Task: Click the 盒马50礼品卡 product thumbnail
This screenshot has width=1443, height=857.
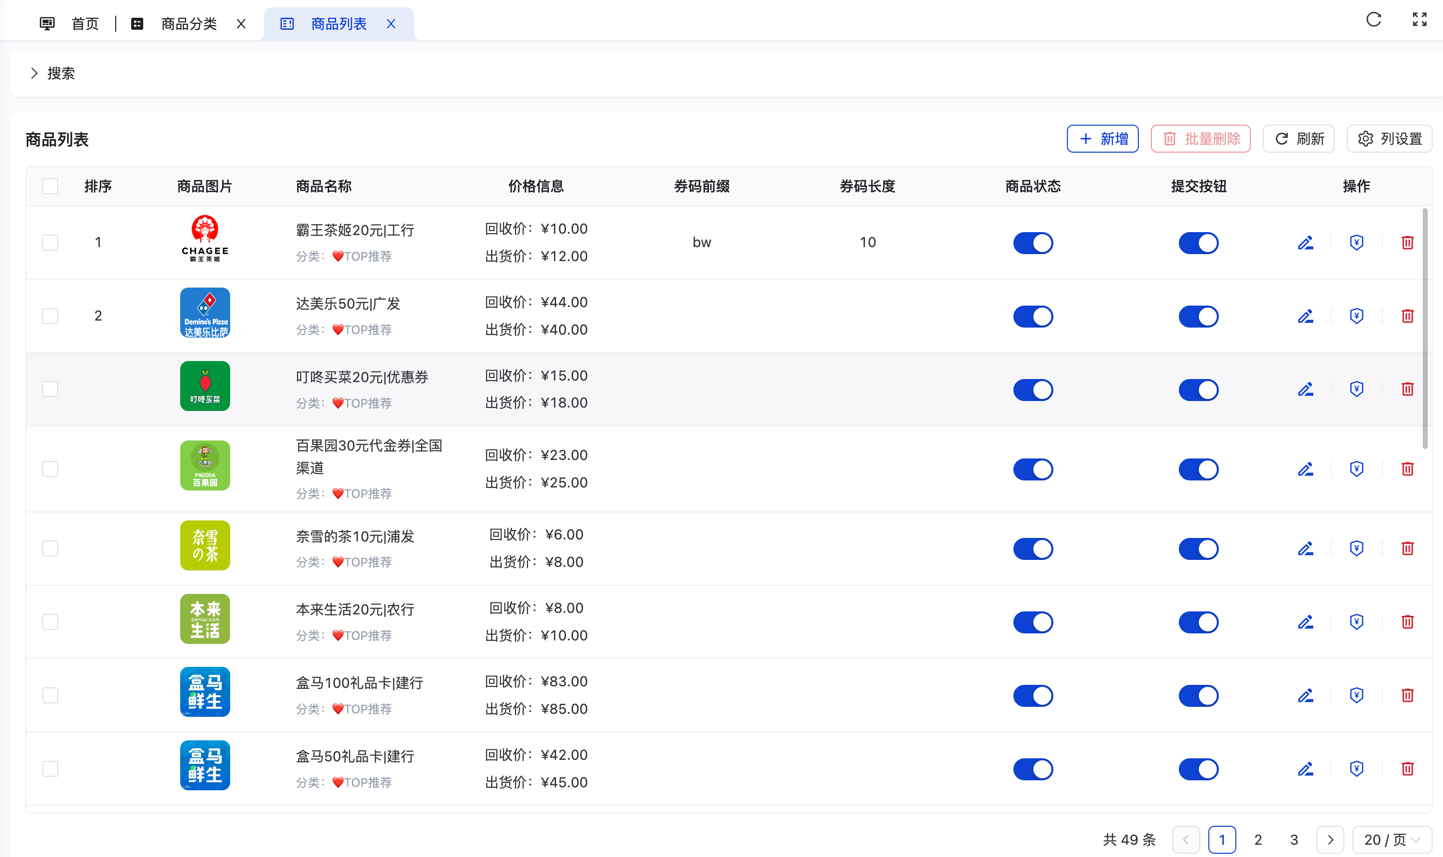Action: coord(205,765)
